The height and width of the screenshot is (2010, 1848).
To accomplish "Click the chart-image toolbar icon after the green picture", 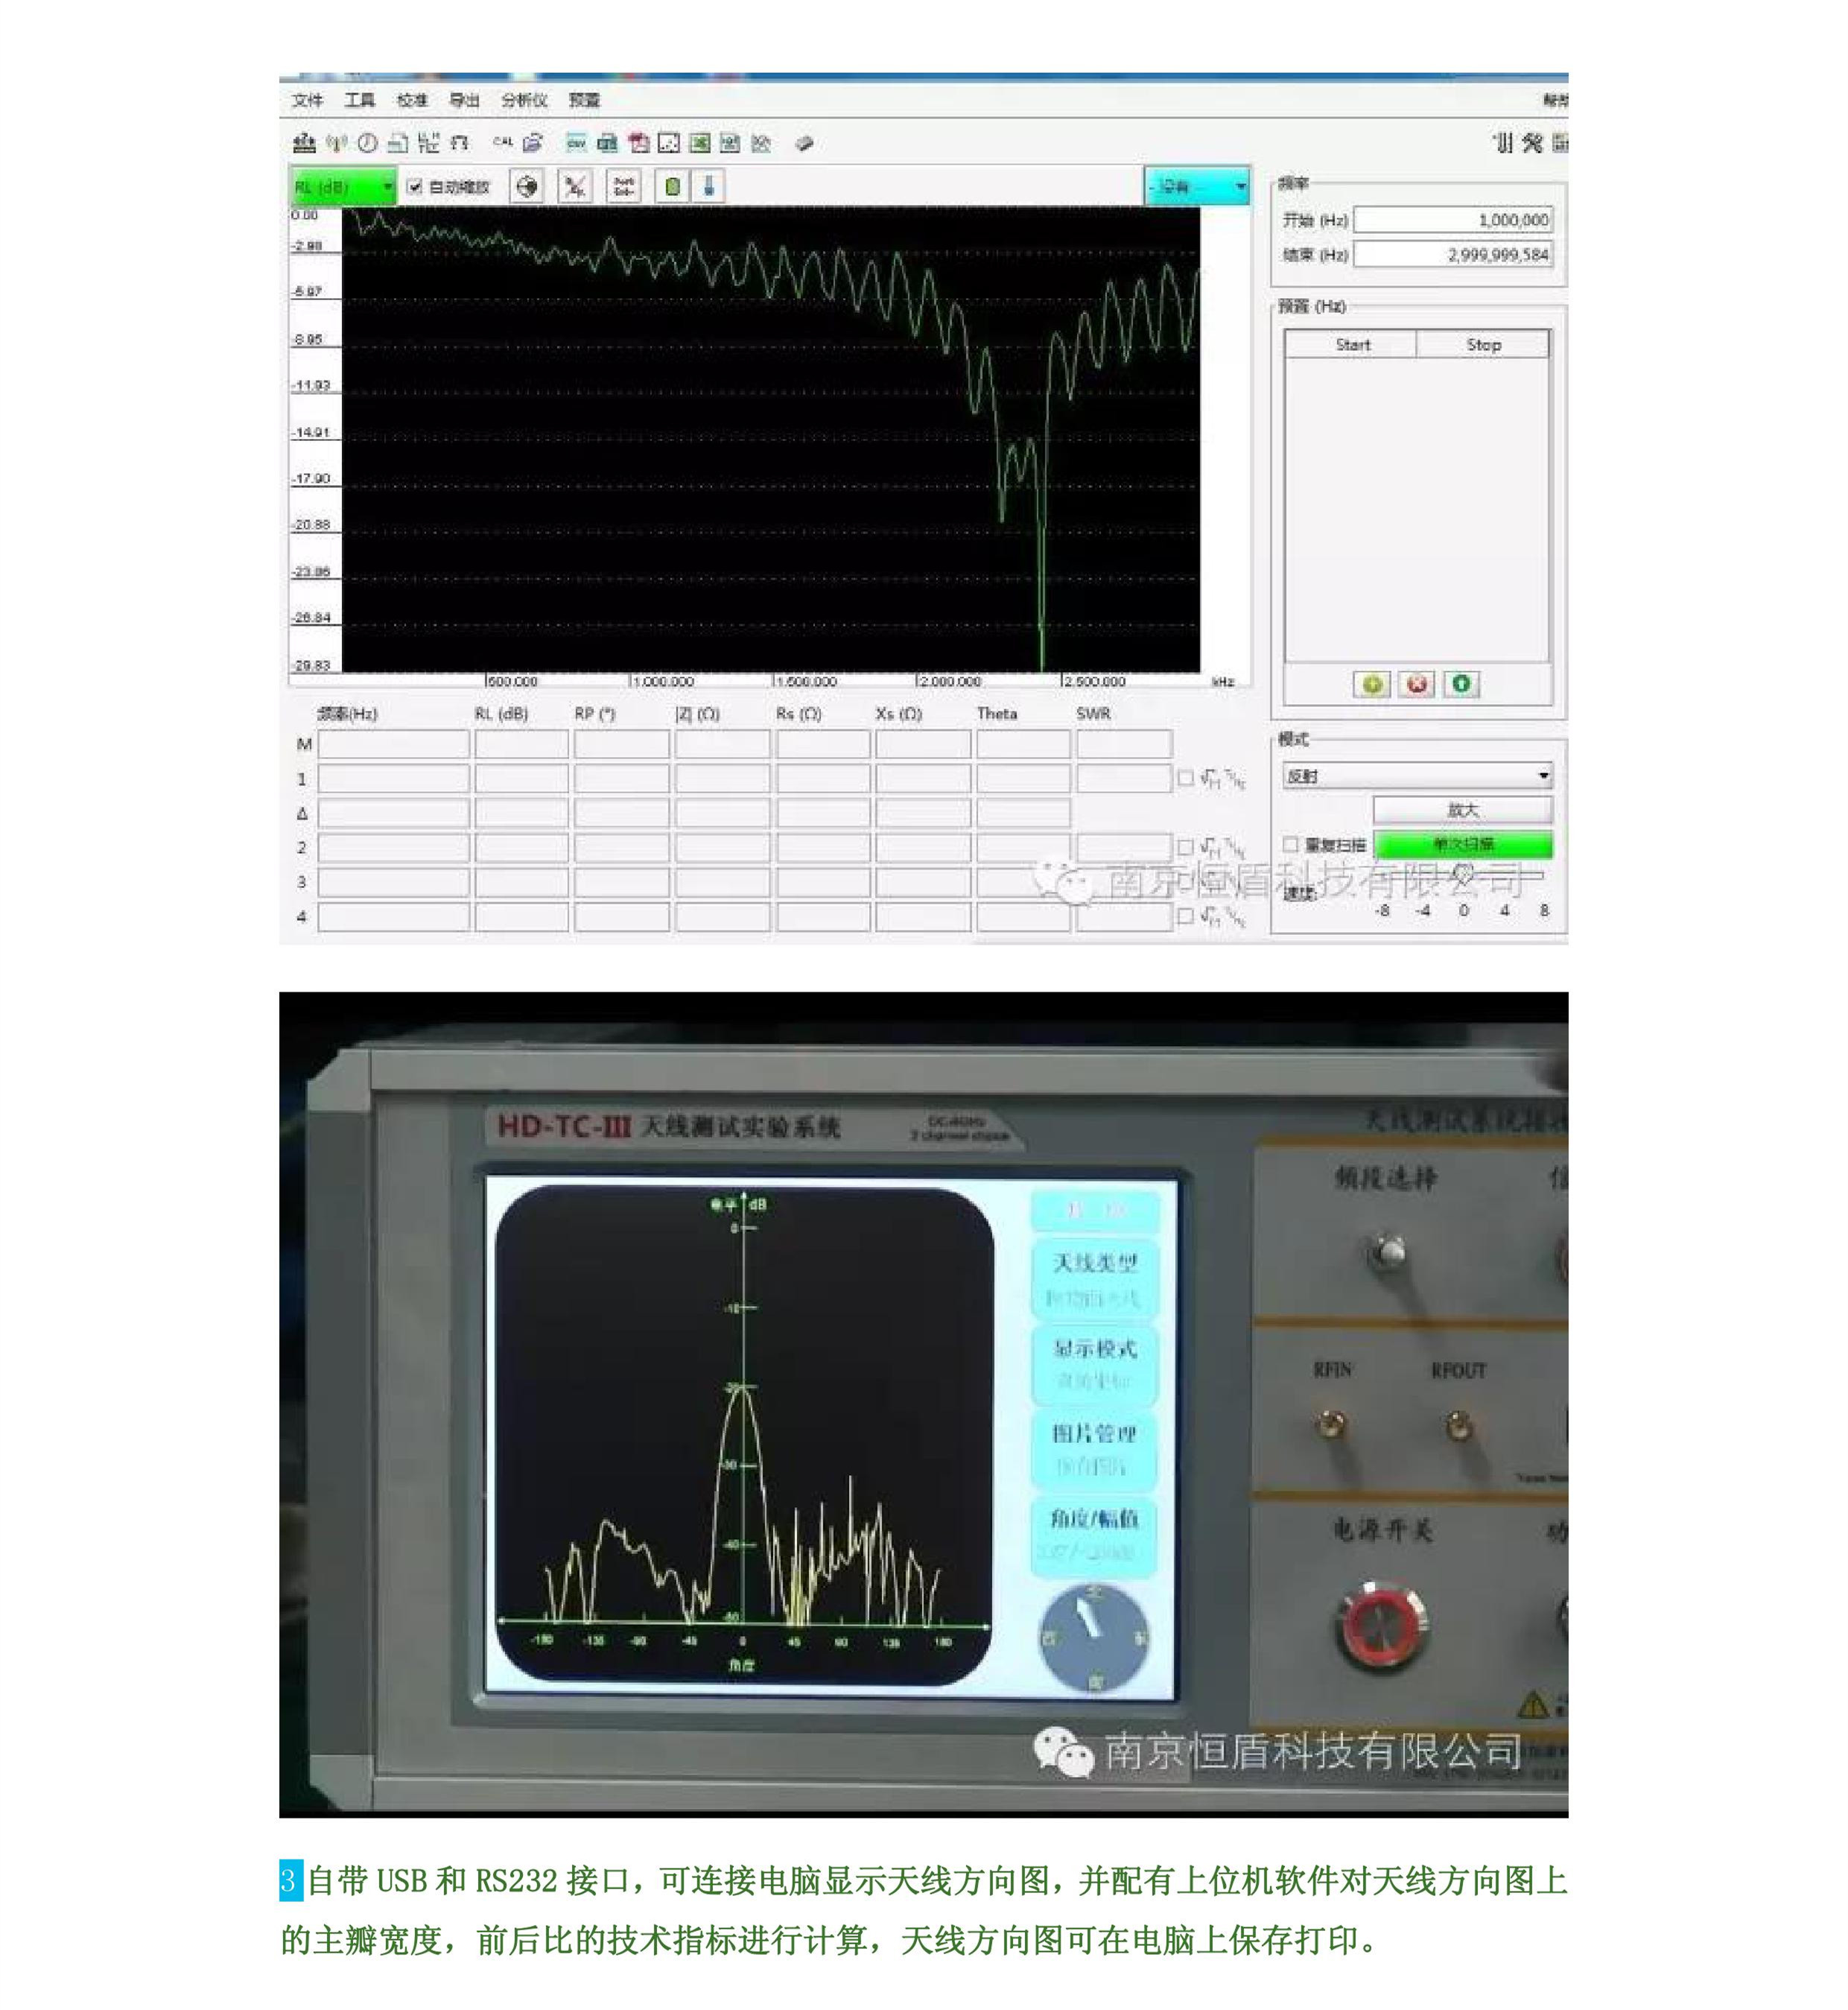I will click(x=730, y=143).
